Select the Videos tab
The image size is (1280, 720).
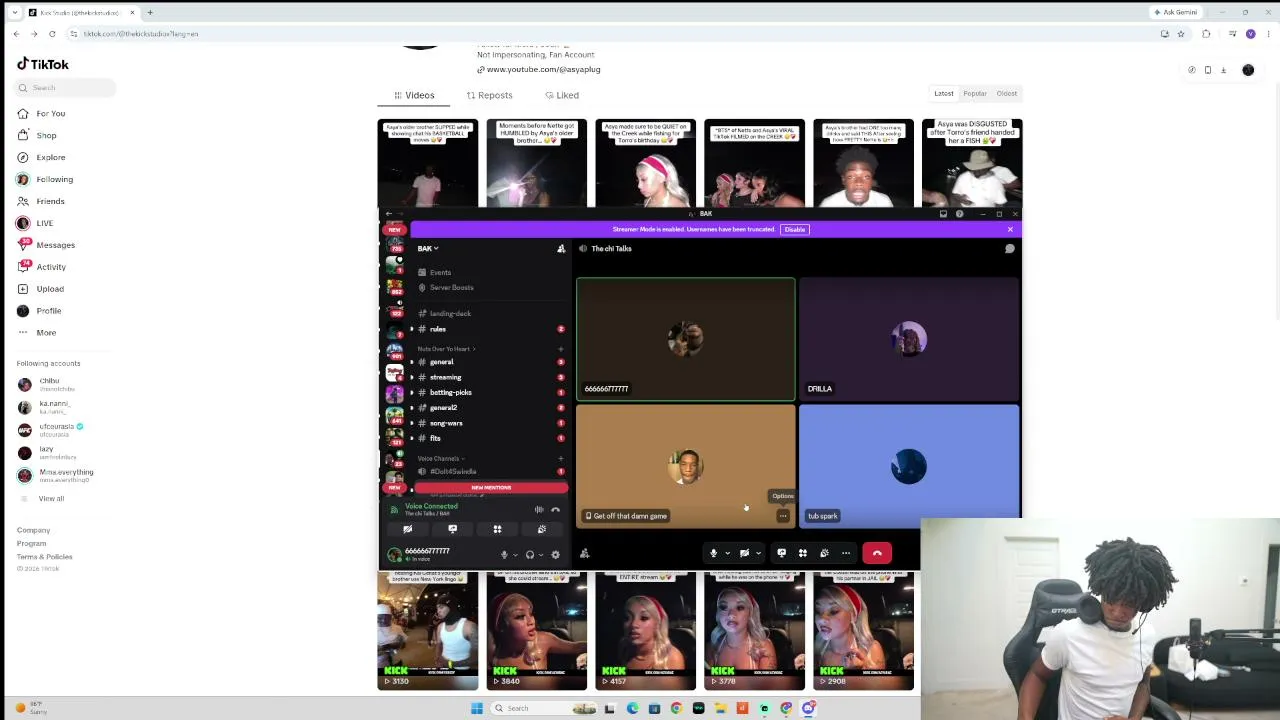(414, 95)
